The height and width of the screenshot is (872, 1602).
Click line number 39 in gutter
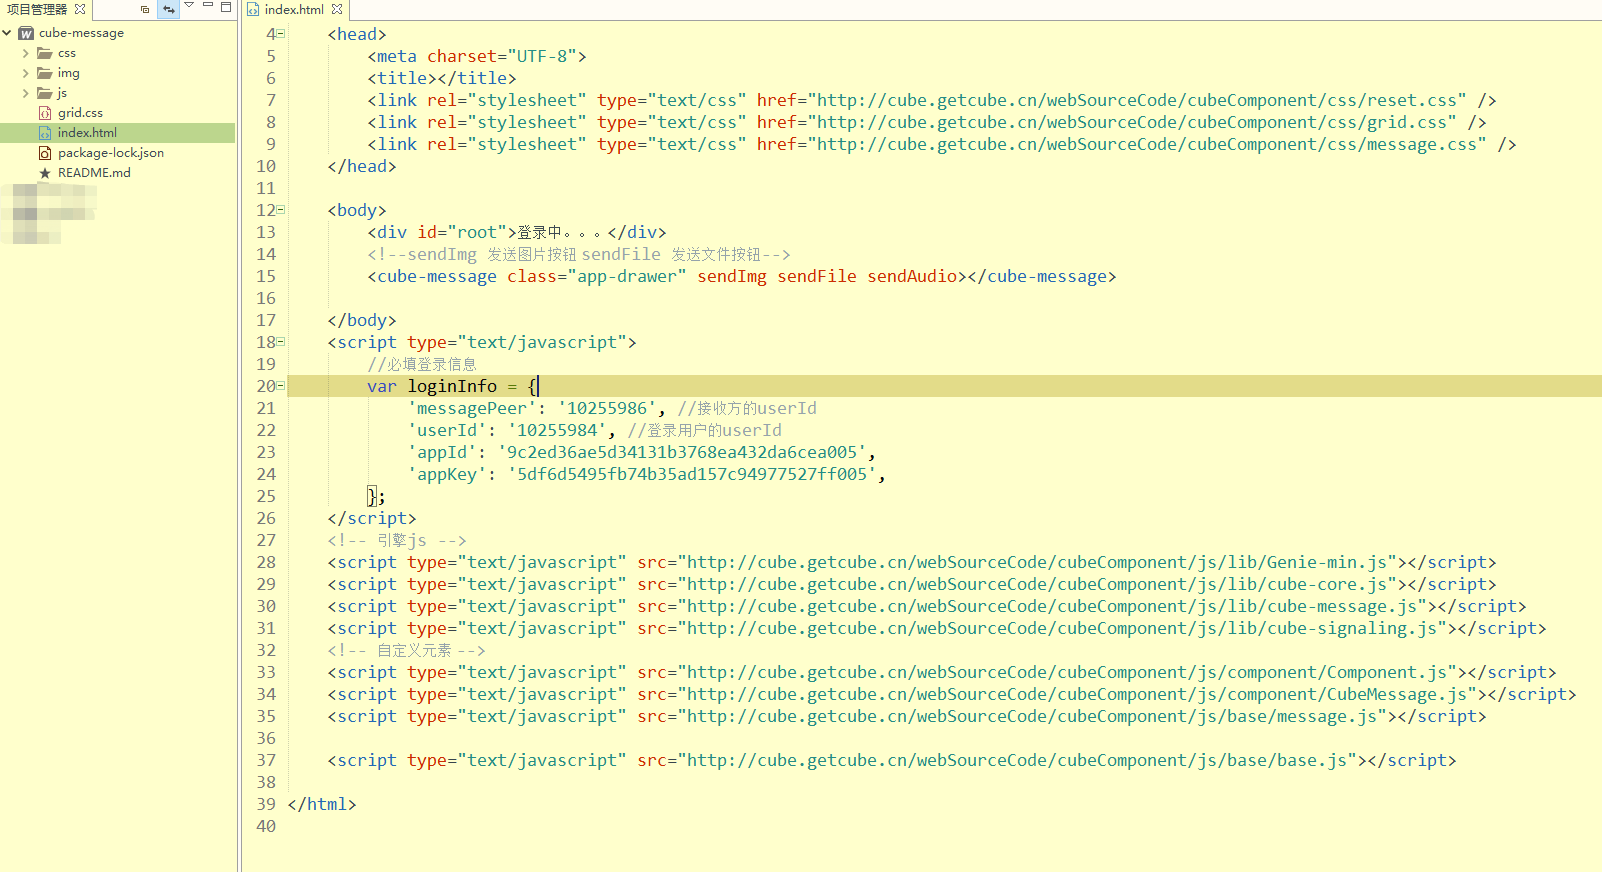266,804
